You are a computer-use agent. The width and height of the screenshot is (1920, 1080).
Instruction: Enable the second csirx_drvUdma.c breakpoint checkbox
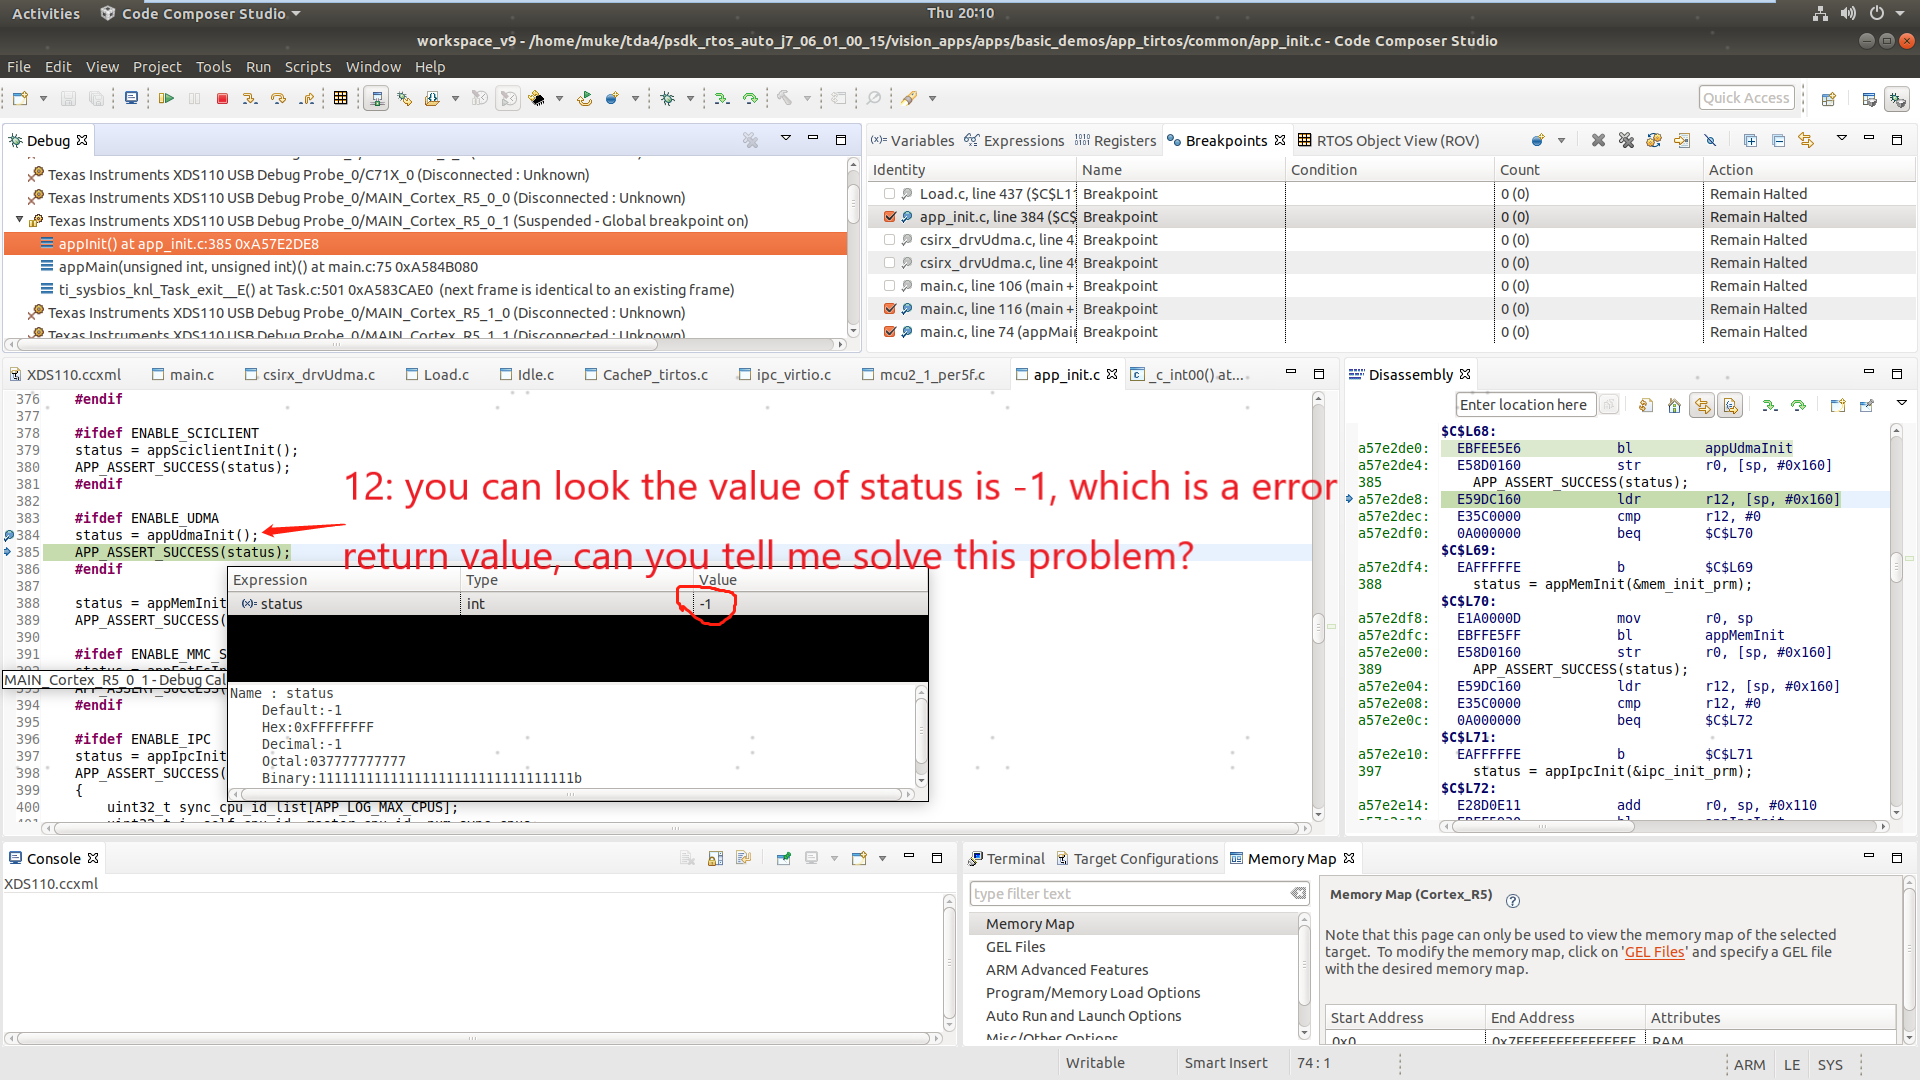890,263
